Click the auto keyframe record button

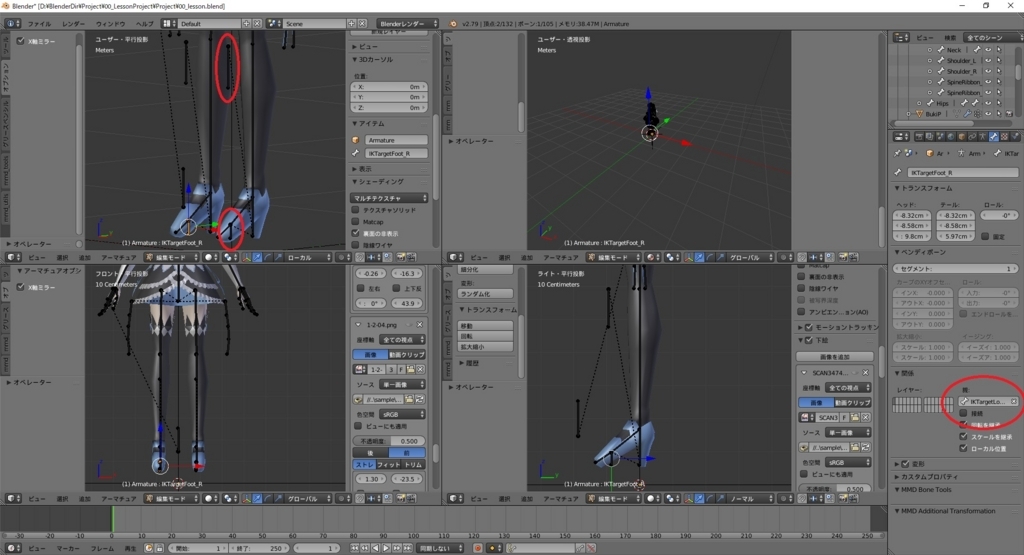(477, 548)
